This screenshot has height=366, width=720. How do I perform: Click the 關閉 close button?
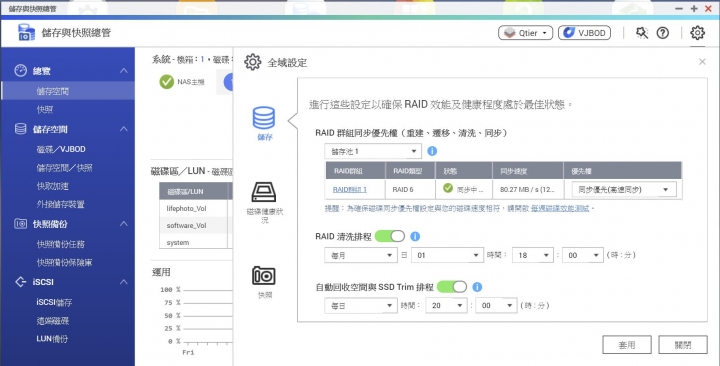pyautogui.click(x=683, y=344)
